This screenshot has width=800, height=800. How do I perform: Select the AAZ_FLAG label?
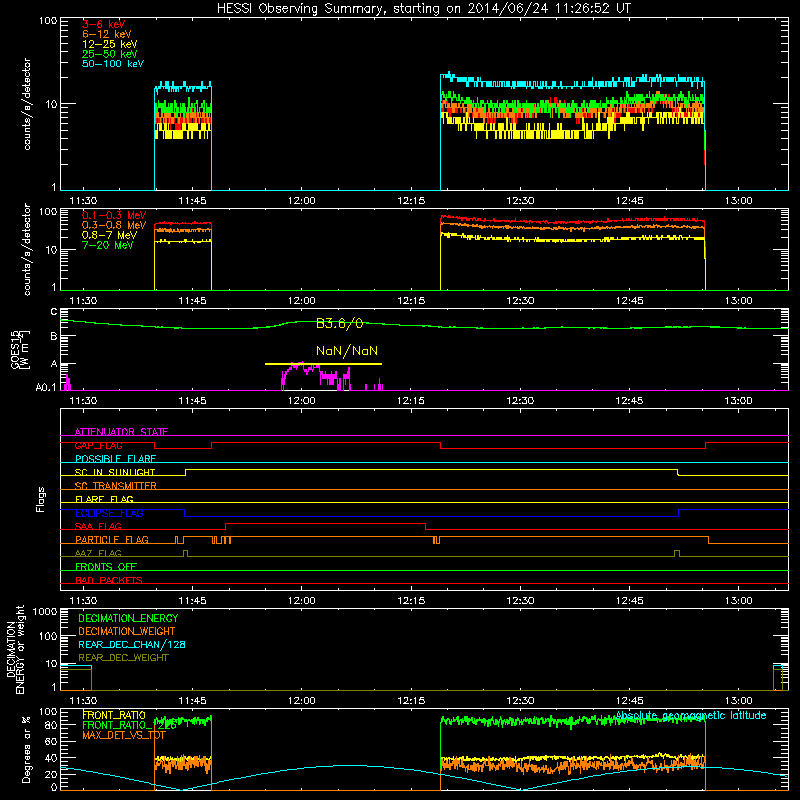click(x=98, y=553)
